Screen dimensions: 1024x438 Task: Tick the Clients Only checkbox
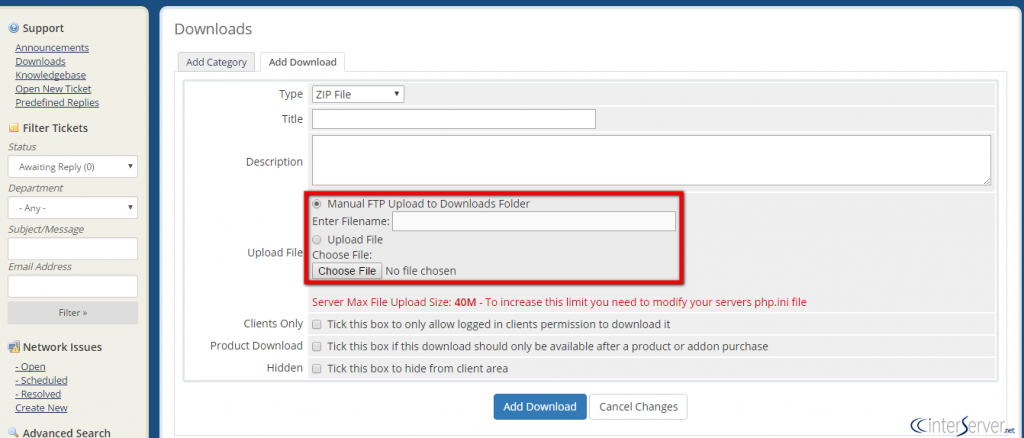coord(317,324)
